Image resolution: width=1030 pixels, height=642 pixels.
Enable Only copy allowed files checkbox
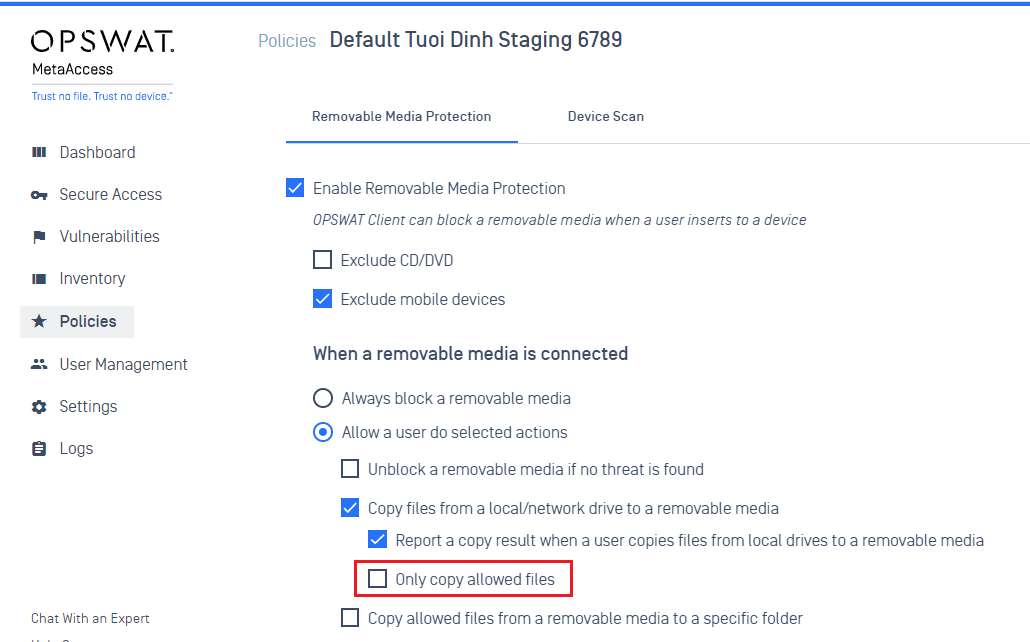(377, 578)
